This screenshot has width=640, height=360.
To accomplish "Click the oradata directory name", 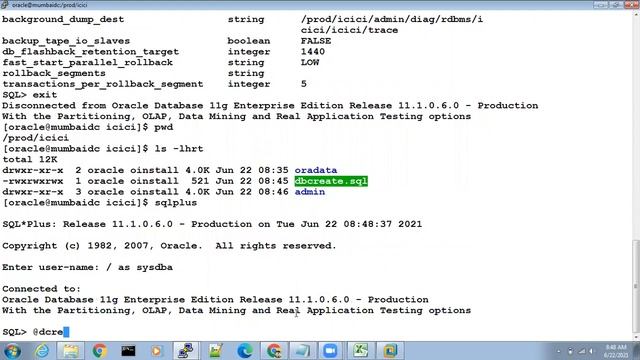I will (x=316, y=170).
